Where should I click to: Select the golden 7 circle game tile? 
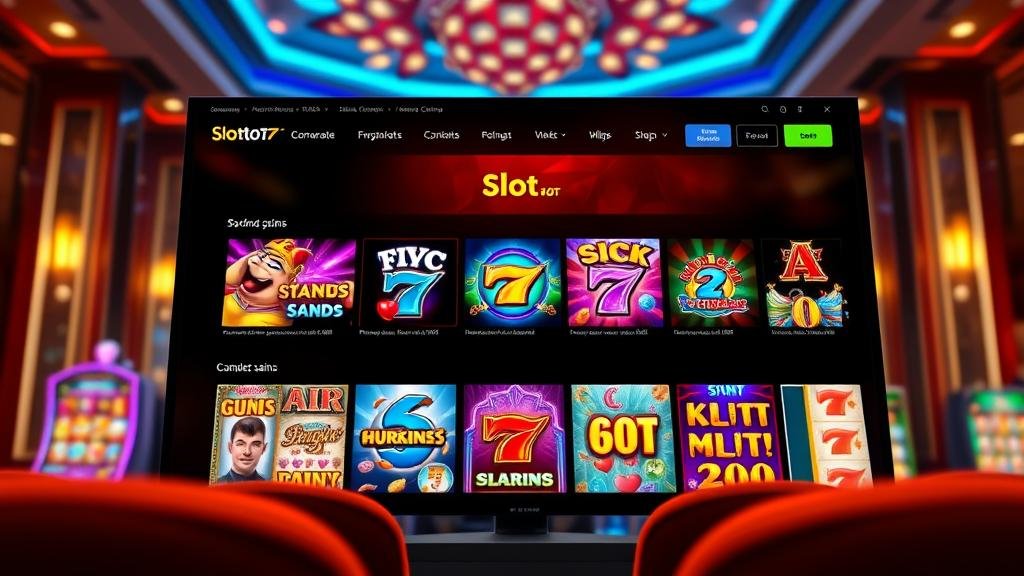pos(513,282)
